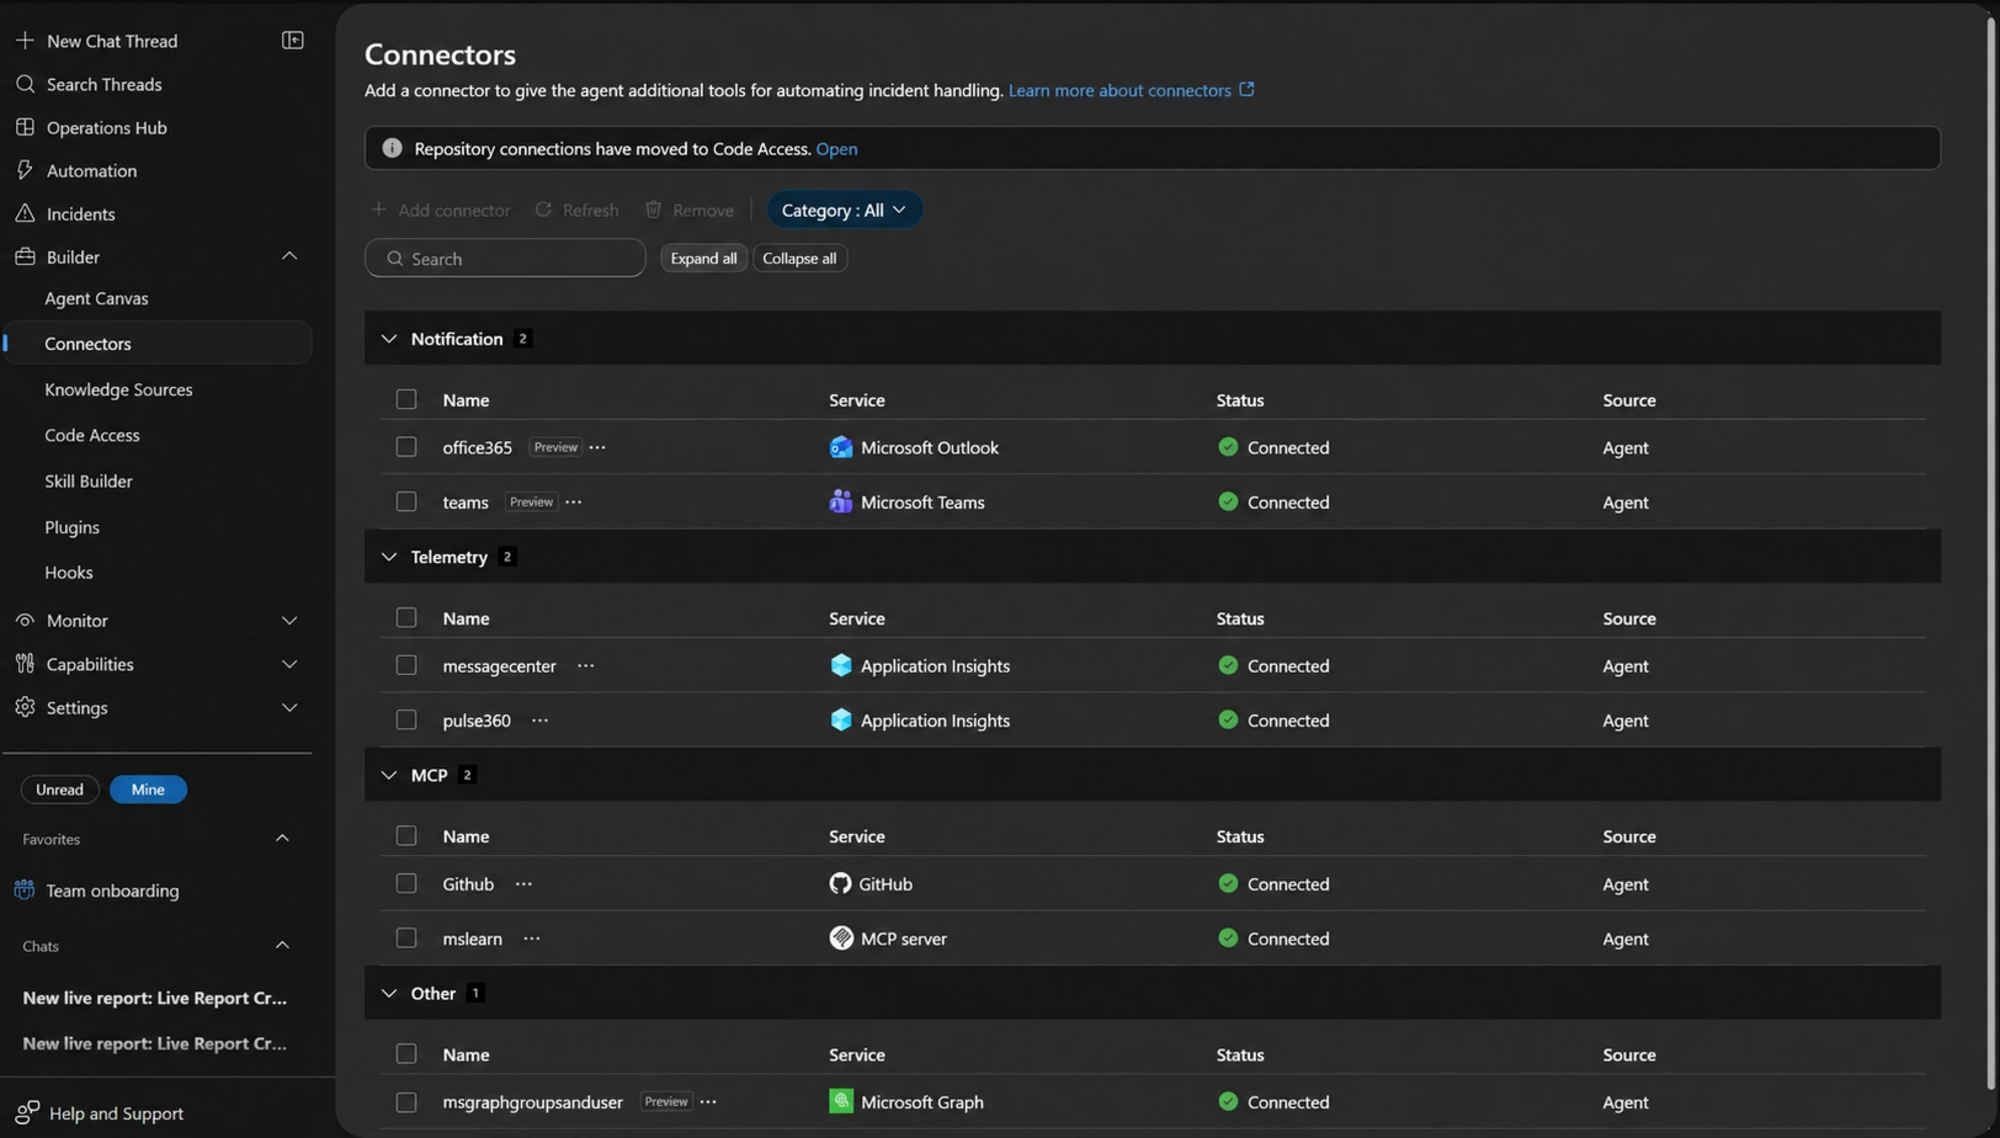Open Agent Canvas in the sidebar

(x=96, y=298)
